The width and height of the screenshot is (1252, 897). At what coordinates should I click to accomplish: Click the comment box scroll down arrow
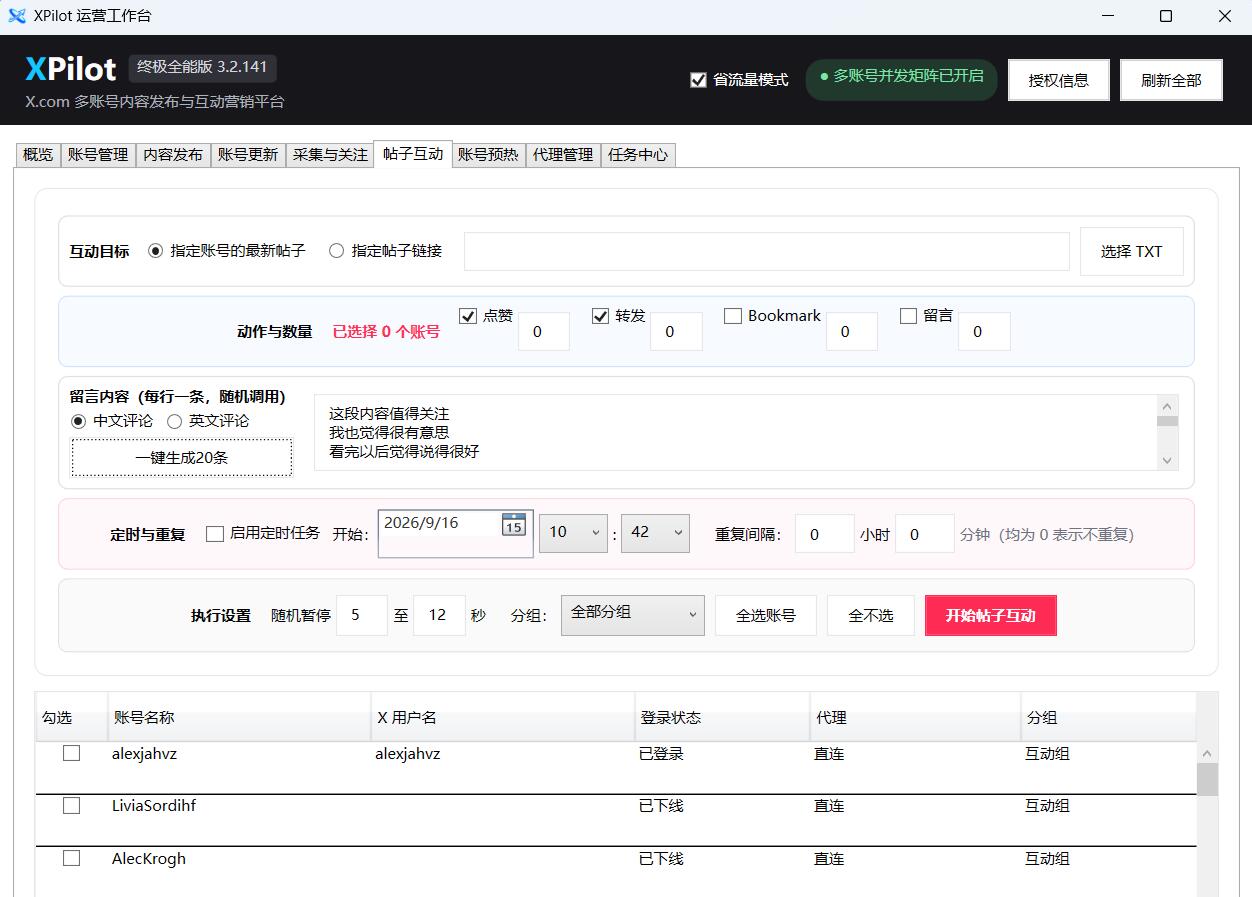[x=1167, y=460]
